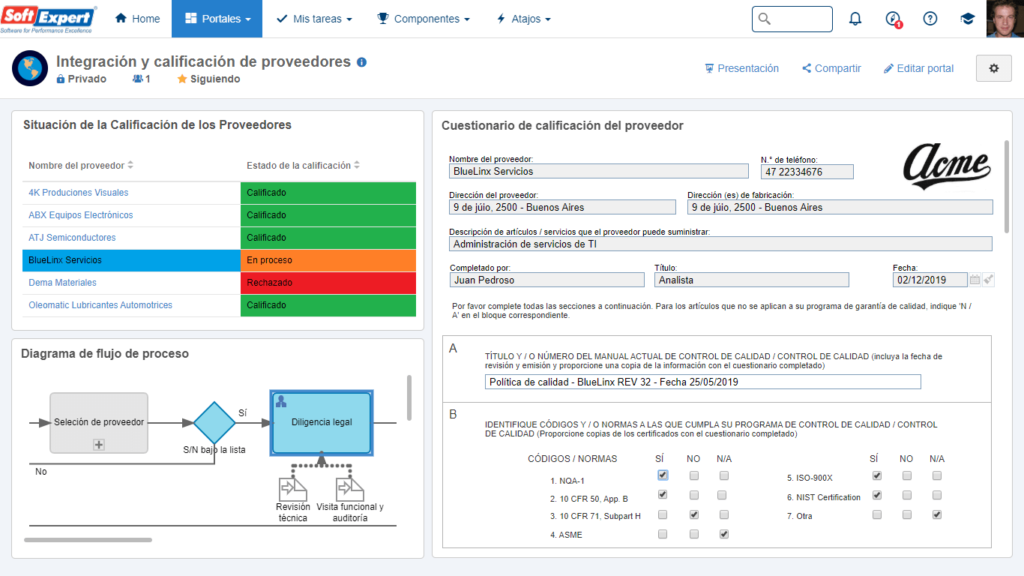The image size is (1024, 576).
Task: Click the info icon beside portal title
Action: [362, 62]
